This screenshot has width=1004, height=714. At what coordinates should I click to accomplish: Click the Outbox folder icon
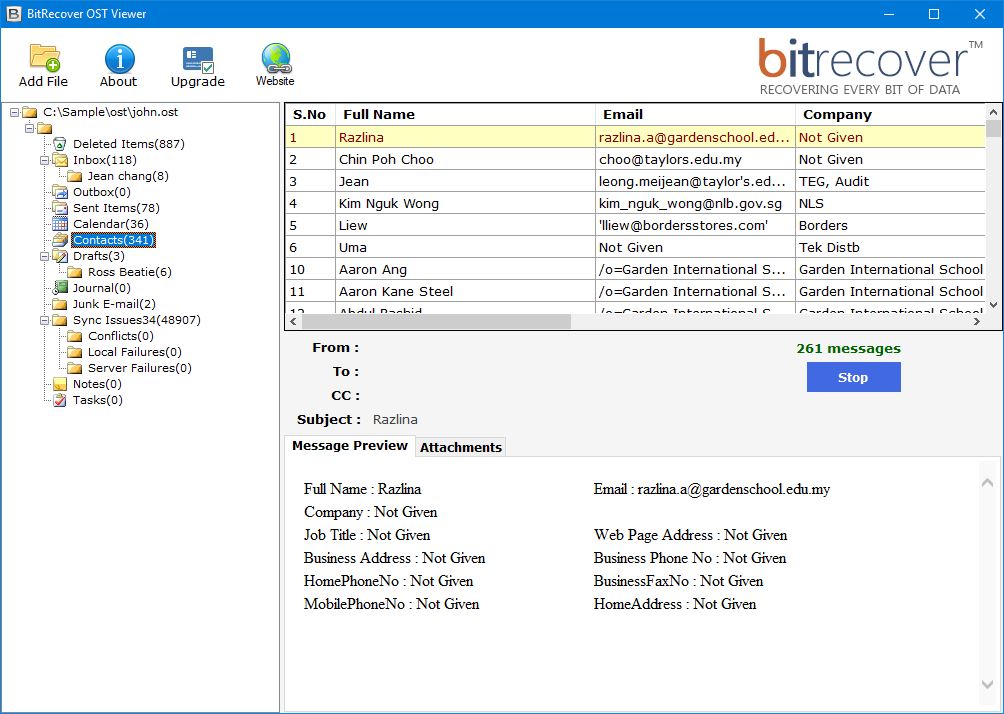click(x=60, y=191)
